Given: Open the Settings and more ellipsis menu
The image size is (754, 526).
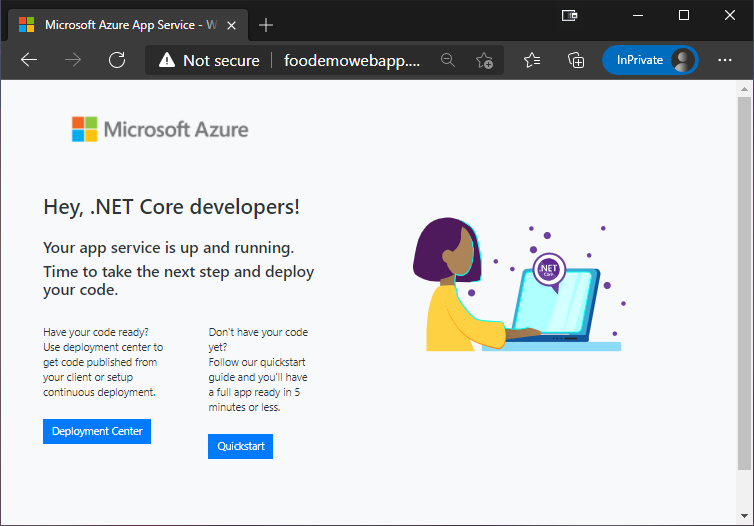Looking at the screenshot, I should pos(725,60).
